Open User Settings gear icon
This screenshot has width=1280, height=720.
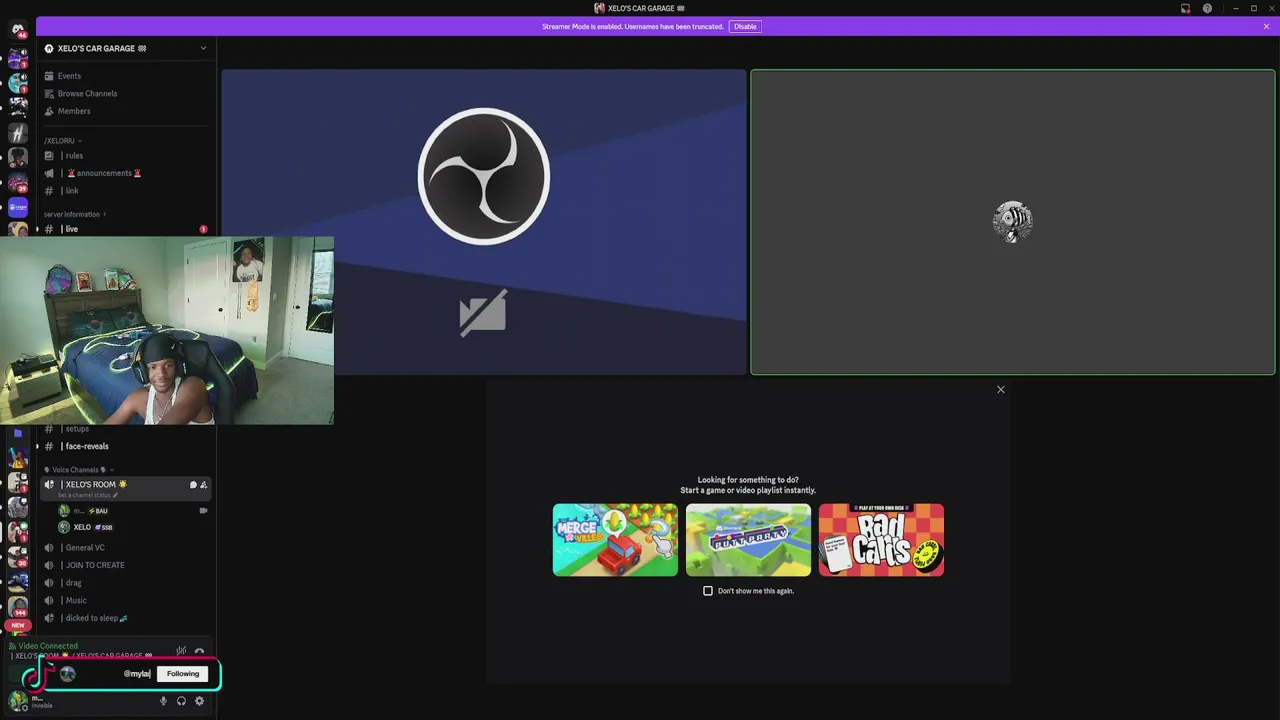click(x=199, y=701)
